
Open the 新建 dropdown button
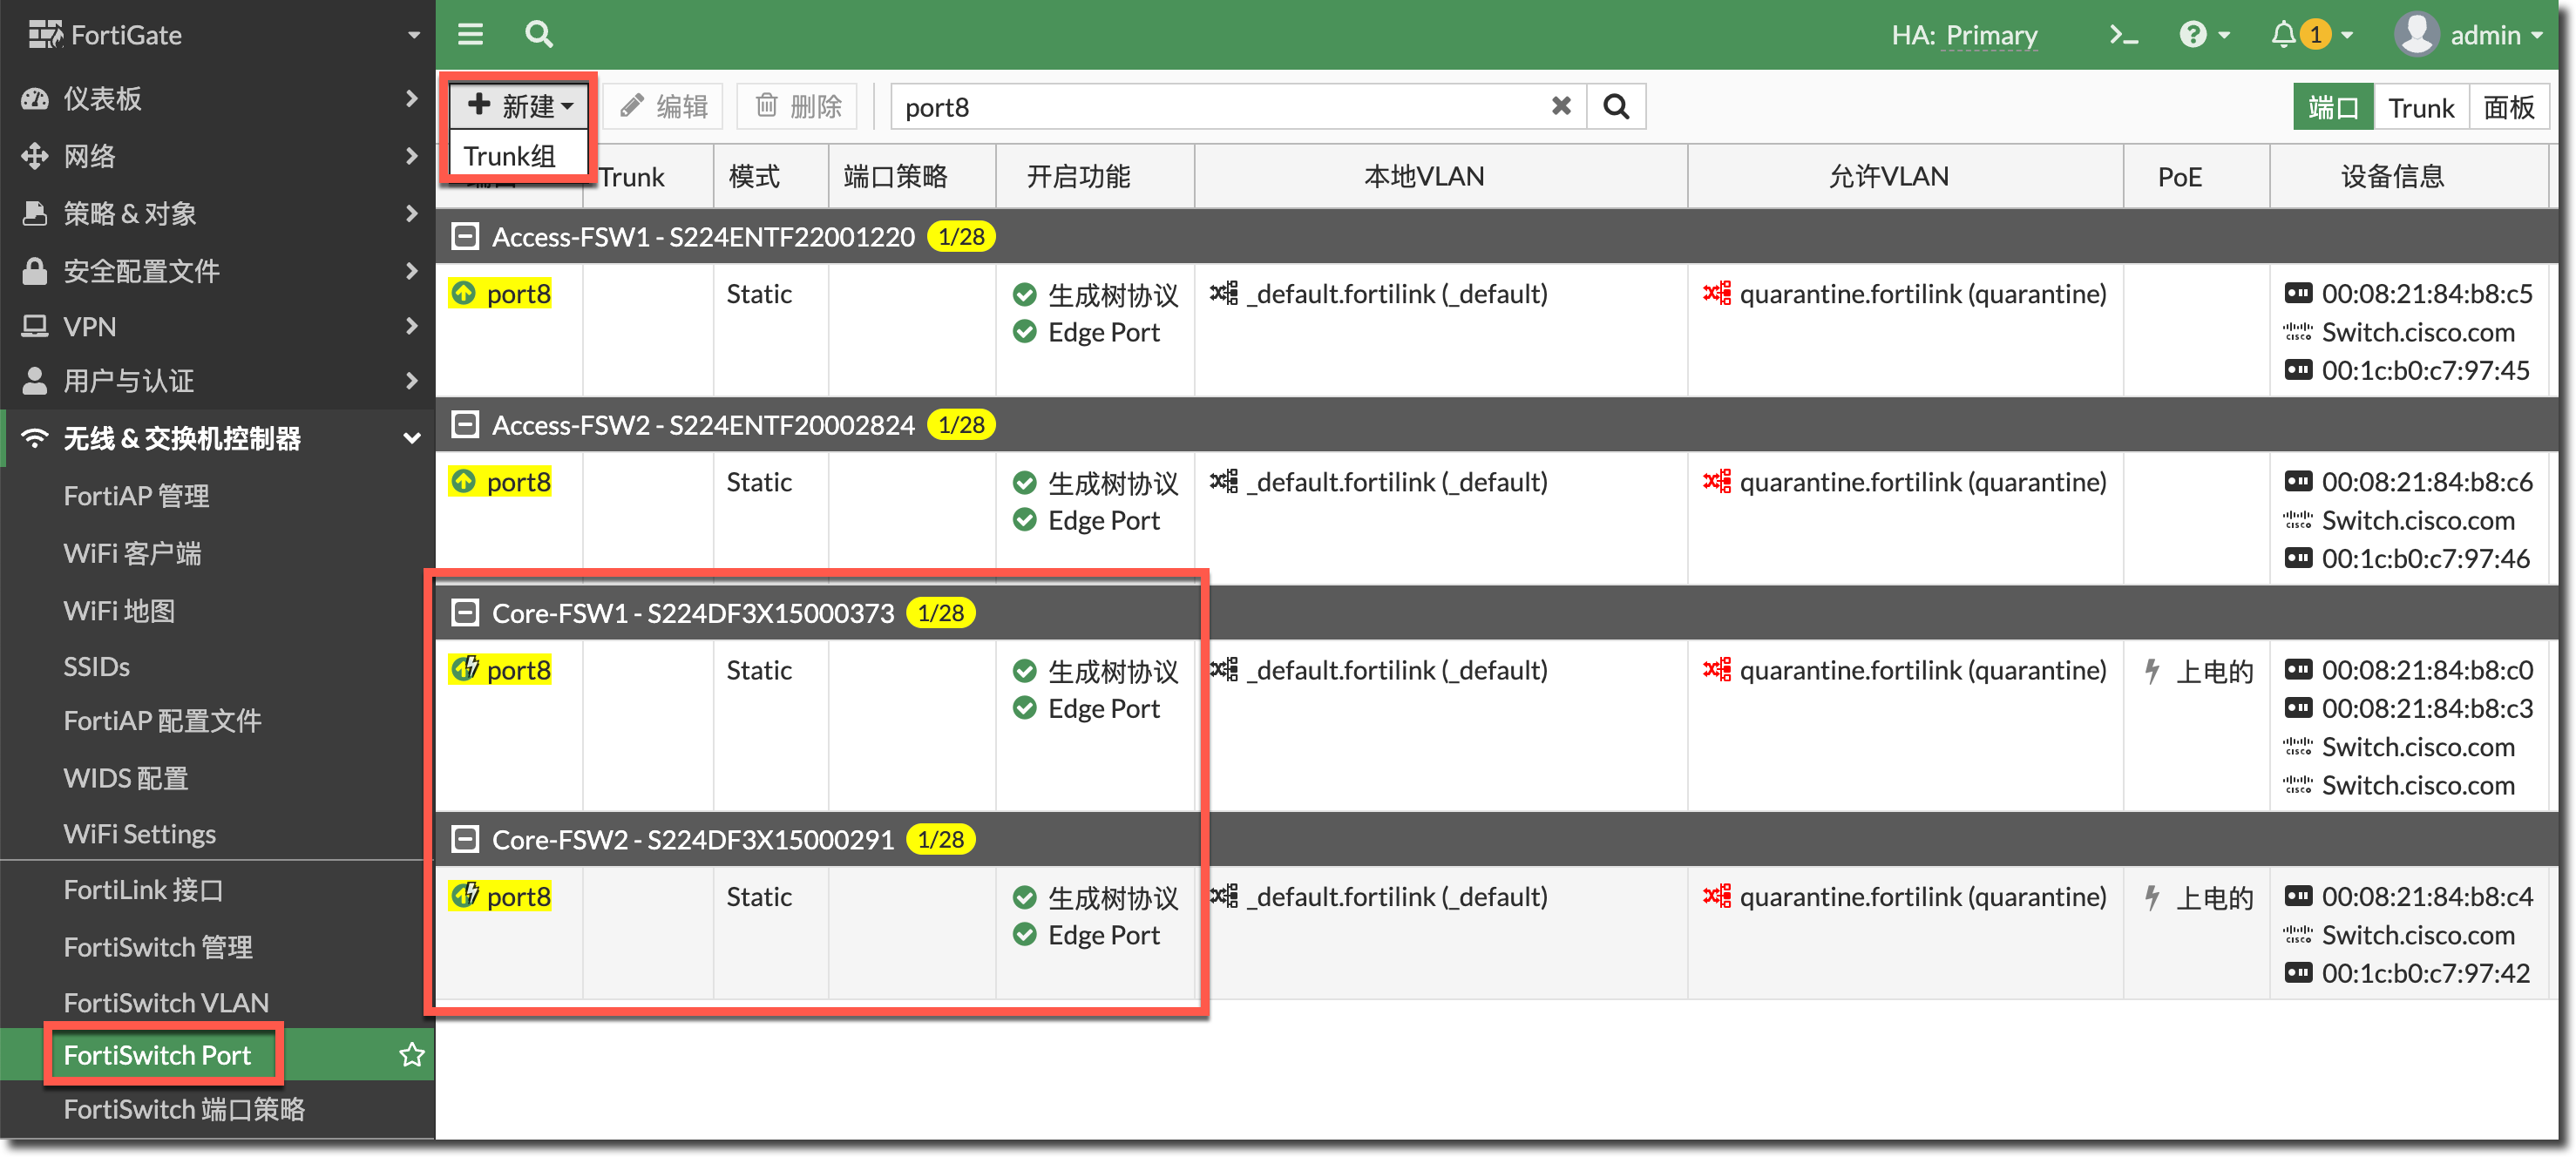tap(520, 105)
